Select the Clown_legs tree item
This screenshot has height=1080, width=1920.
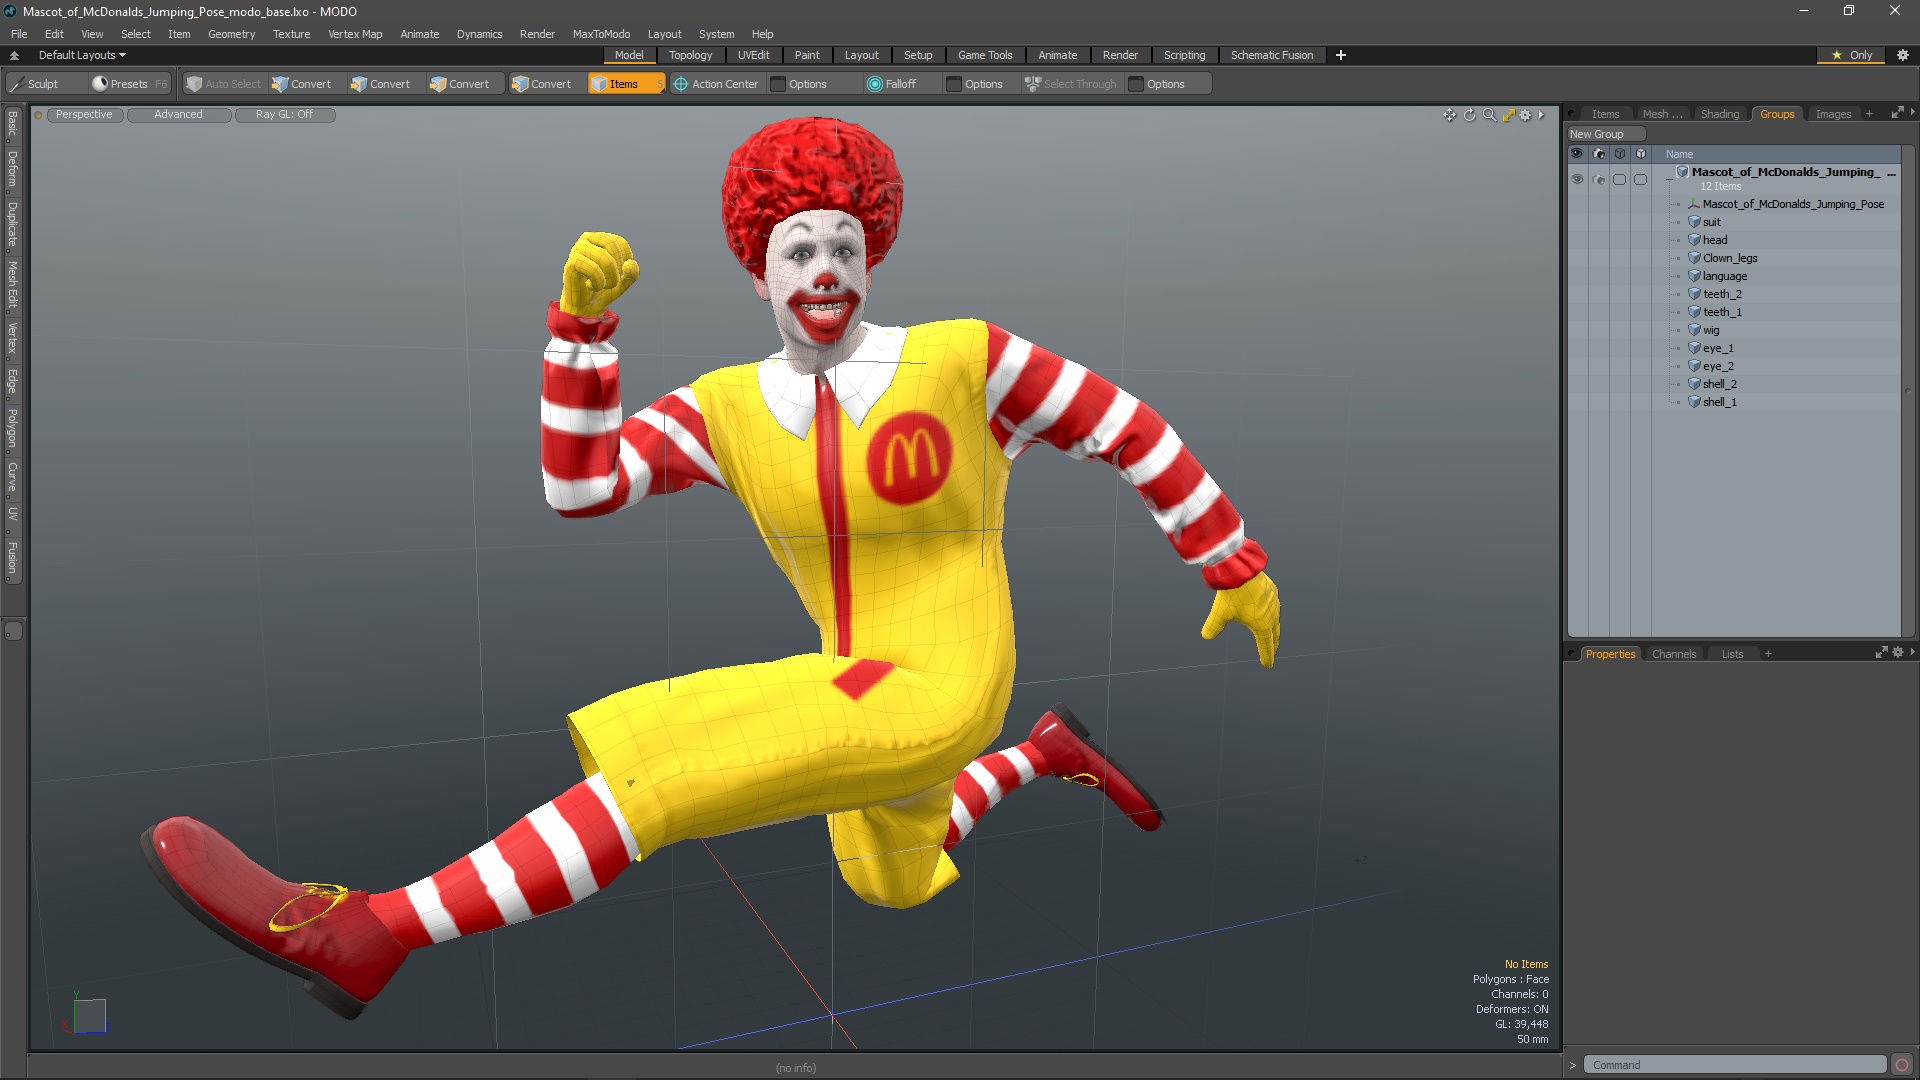1730,258
